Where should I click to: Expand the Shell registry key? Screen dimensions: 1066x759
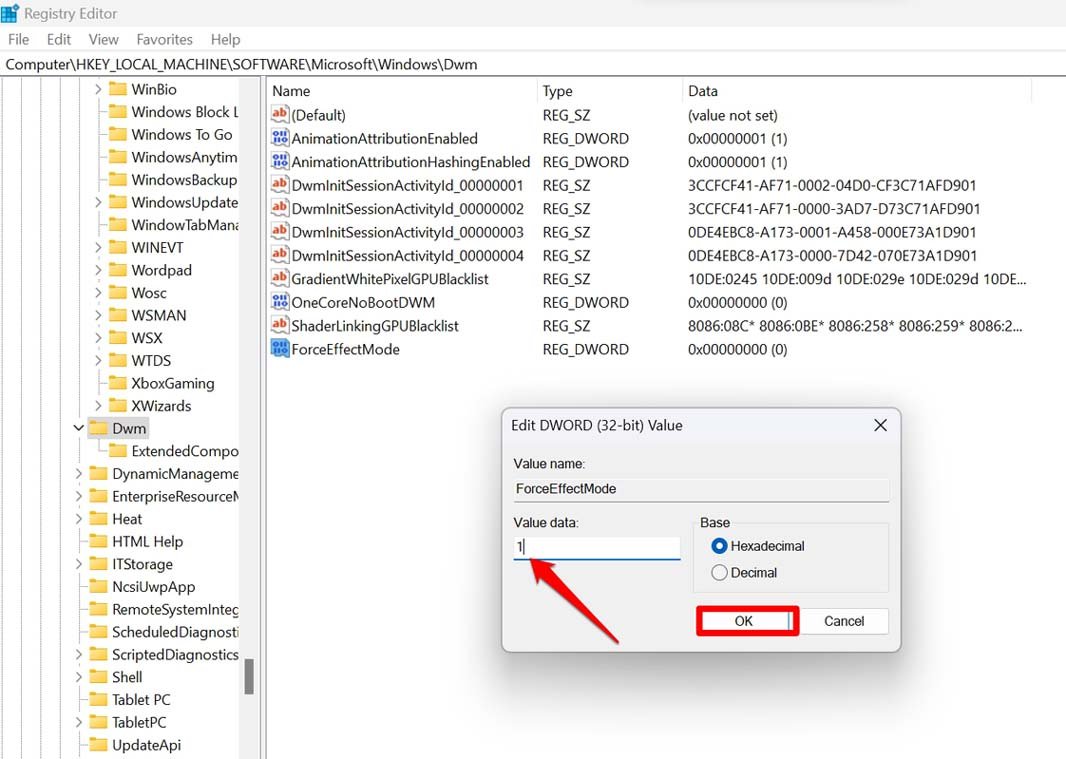click(x=78, y=676)
